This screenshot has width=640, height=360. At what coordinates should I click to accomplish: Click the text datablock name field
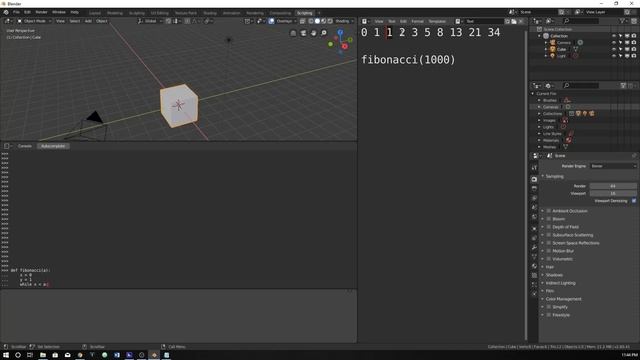pos(484,21)
